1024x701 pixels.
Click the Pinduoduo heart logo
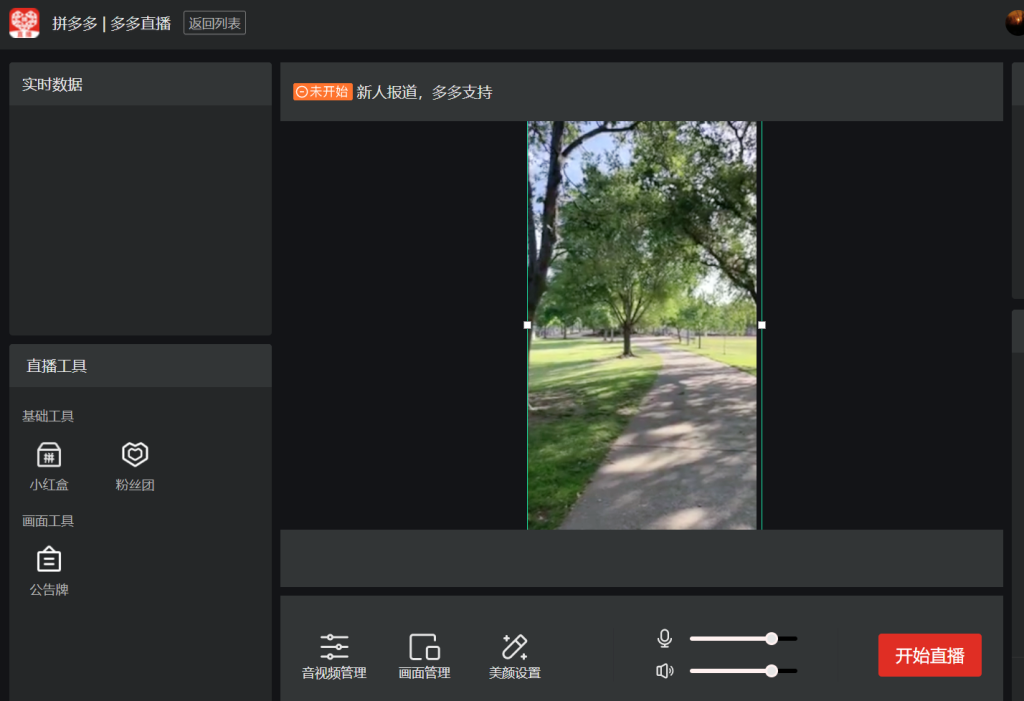[24, 23]
